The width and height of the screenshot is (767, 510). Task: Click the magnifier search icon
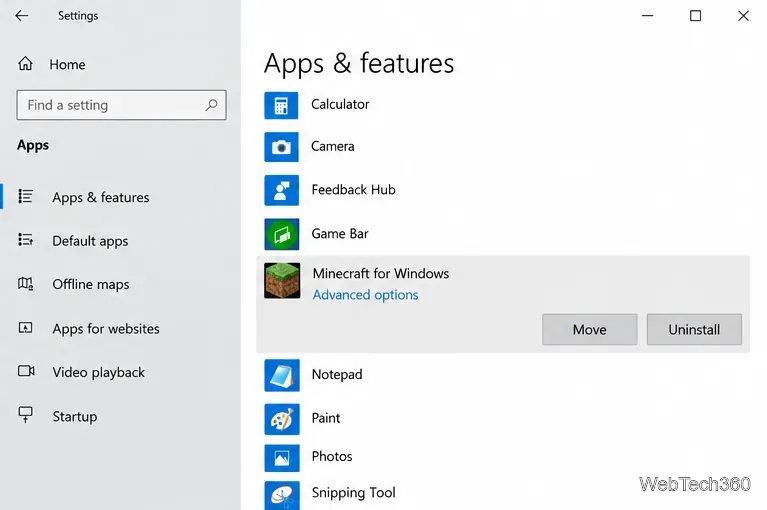point(211,105)
